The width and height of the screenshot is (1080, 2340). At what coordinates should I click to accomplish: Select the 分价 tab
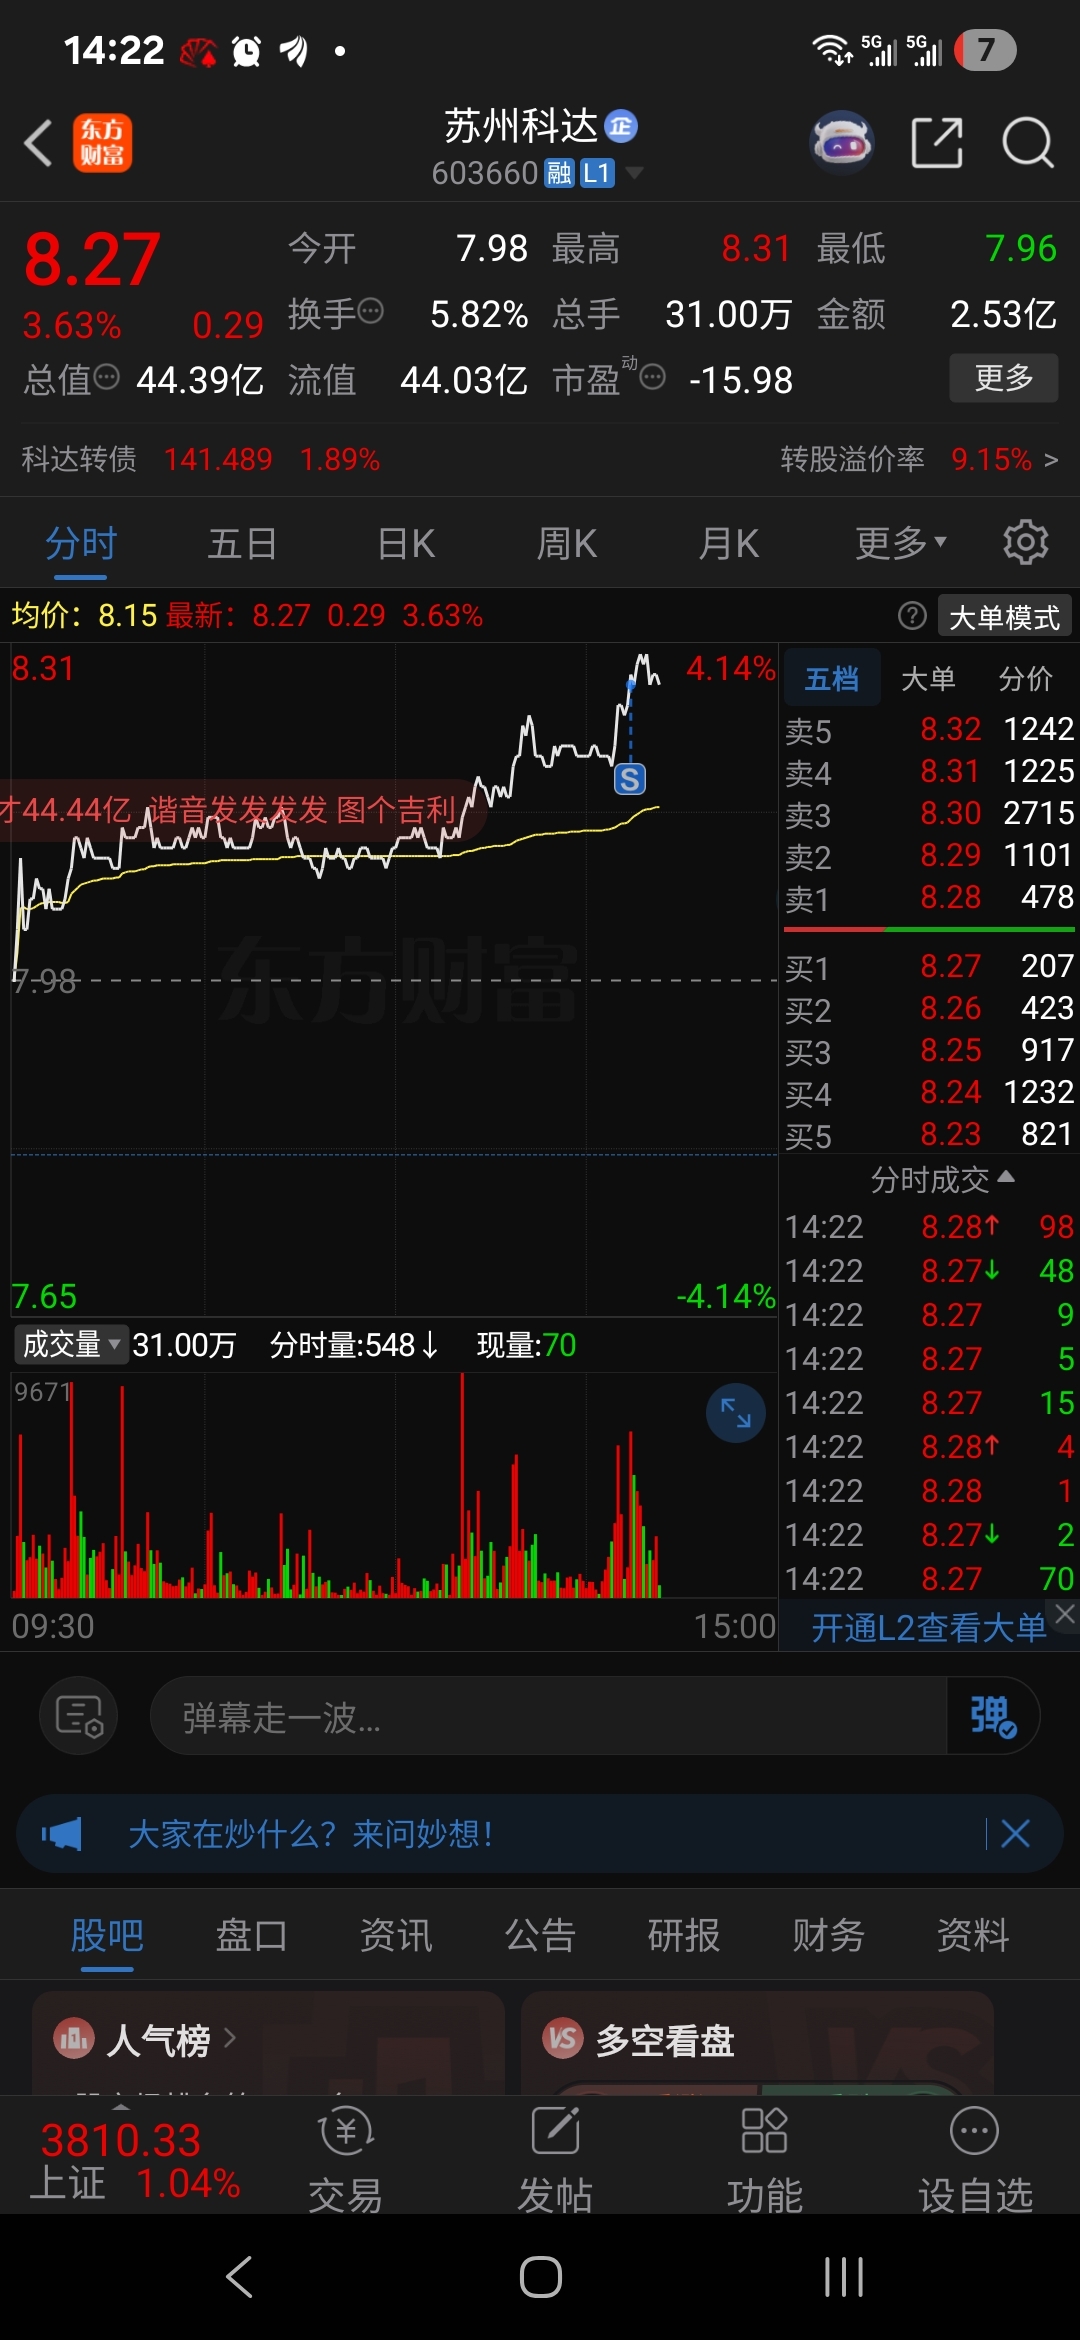pos(1026,679)
